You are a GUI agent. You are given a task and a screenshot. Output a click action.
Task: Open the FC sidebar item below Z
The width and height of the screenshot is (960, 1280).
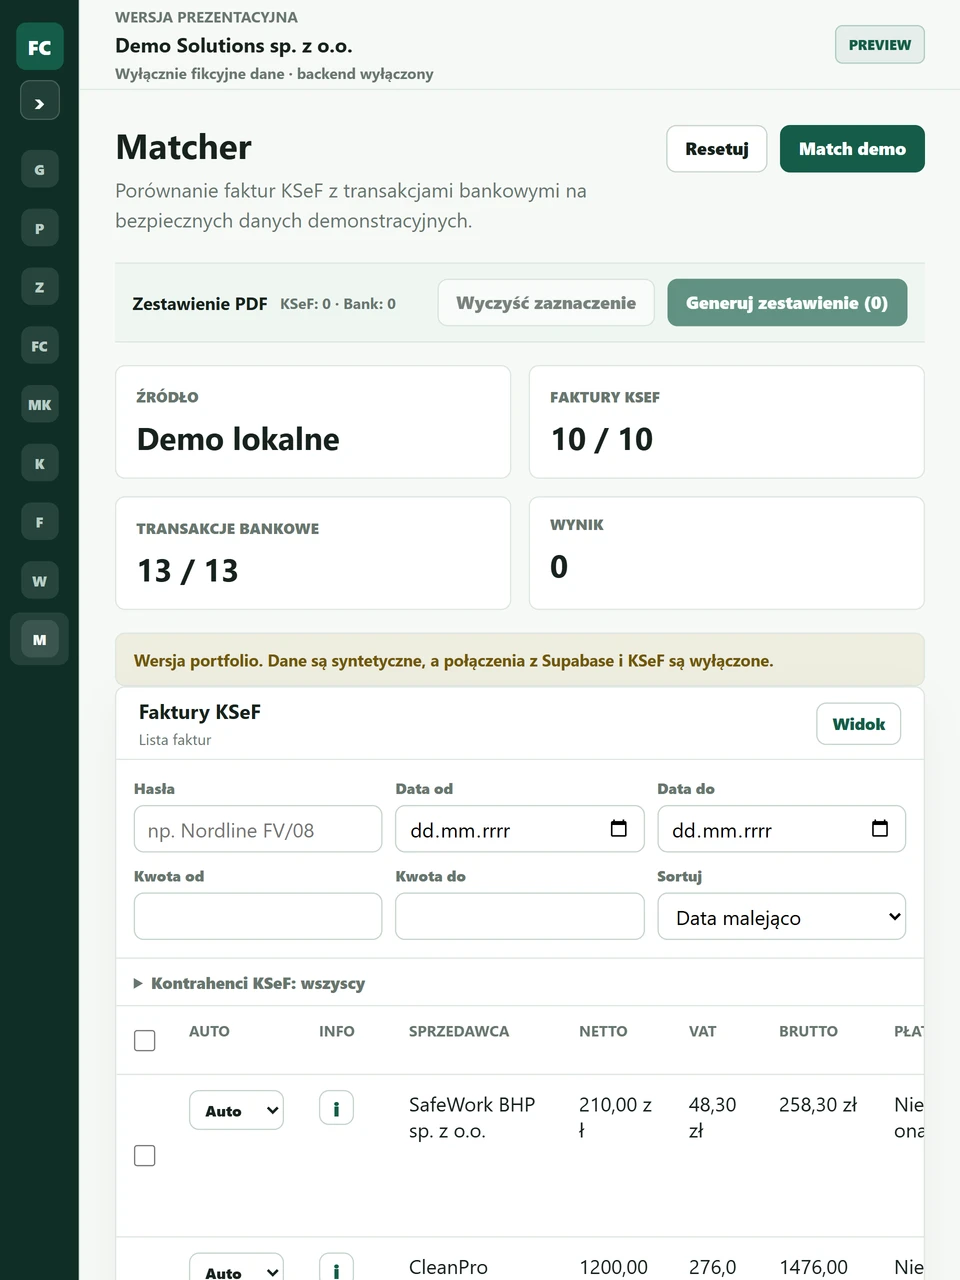(x=39, y=346)
